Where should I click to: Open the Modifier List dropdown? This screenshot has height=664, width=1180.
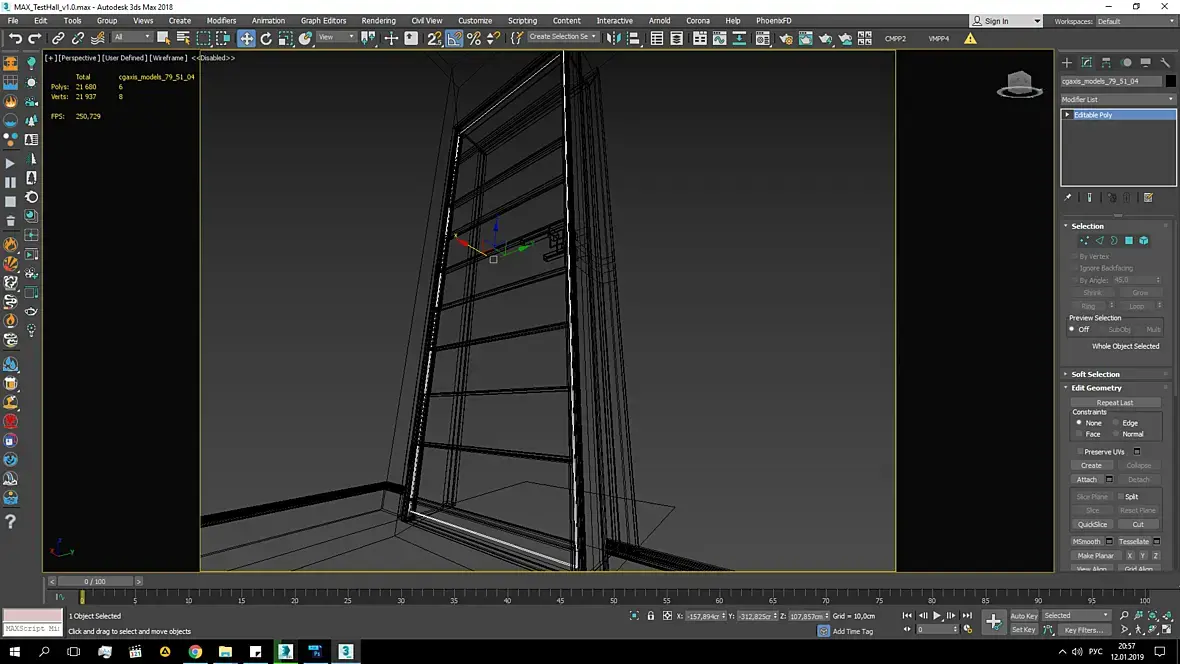pos(1117,99)
